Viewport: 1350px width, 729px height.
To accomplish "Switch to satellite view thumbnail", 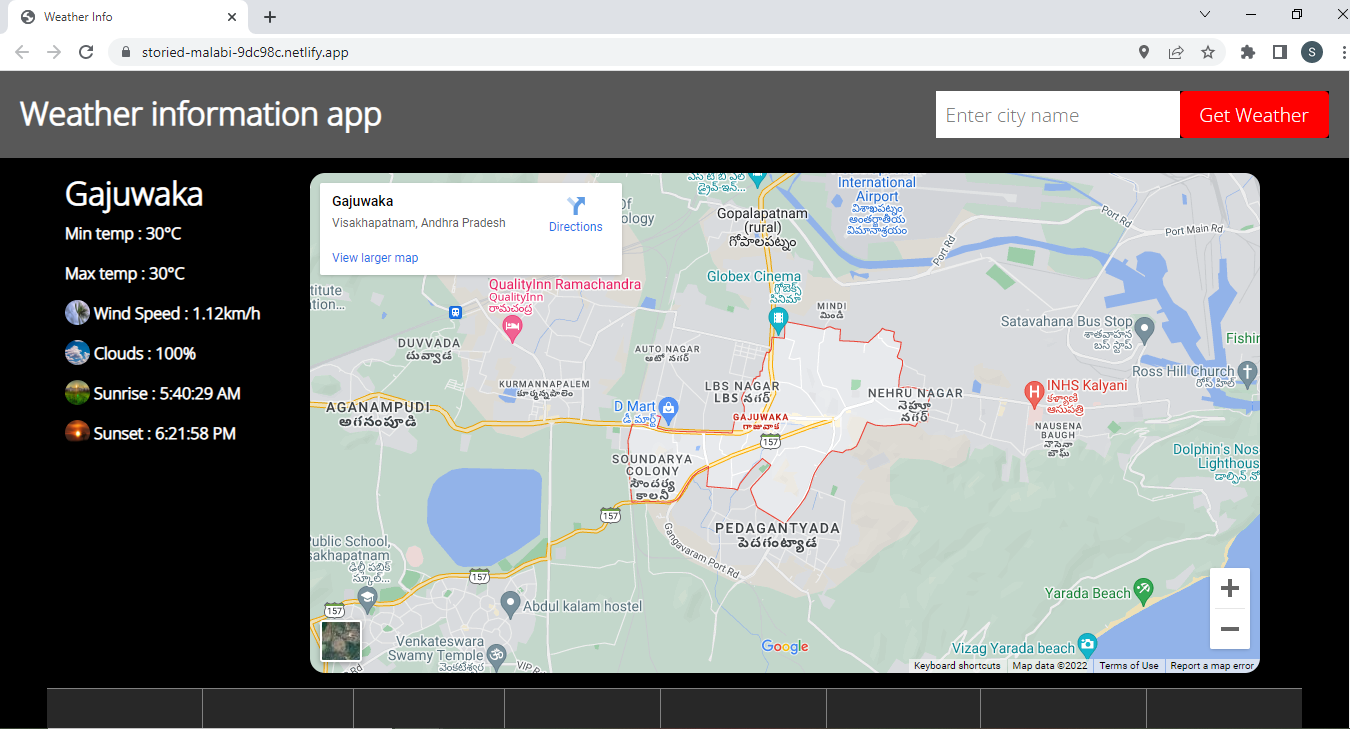I will (x=341, y=641).
